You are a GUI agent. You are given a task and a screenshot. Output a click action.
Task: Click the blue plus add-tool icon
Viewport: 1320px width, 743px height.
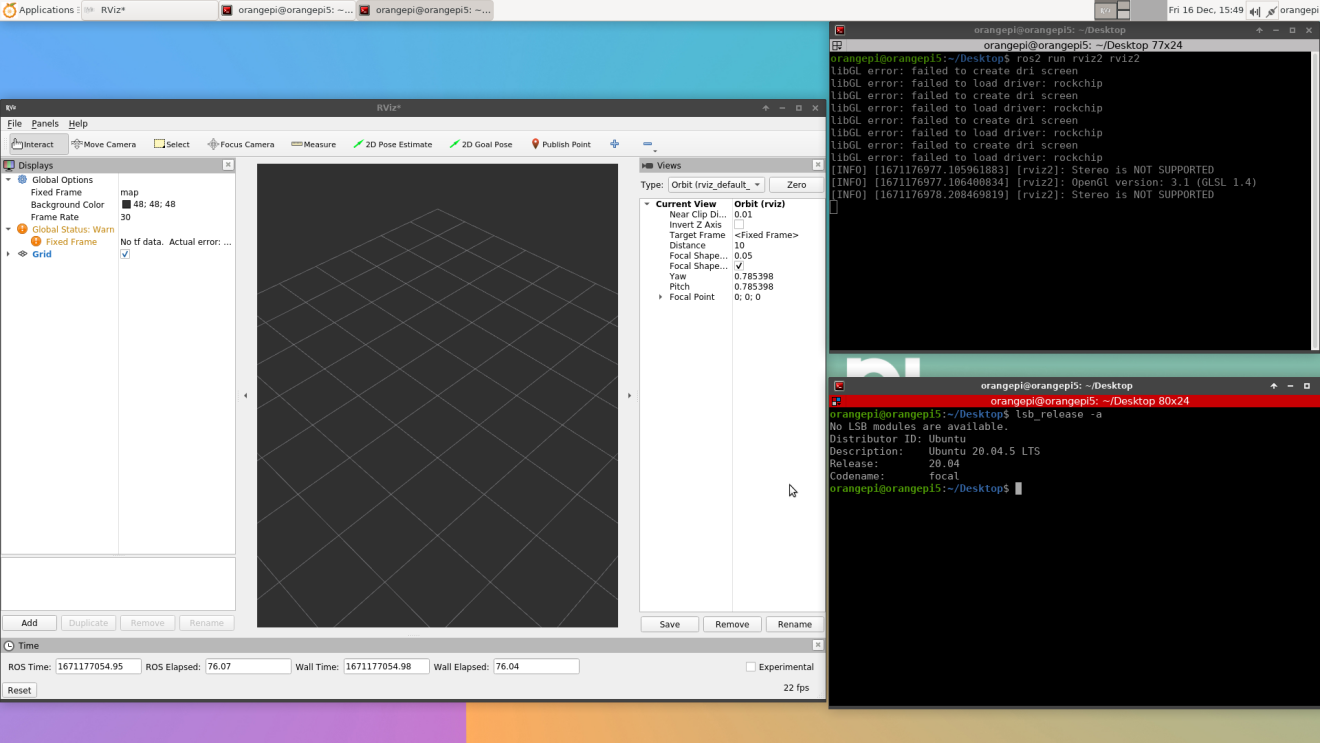click(614, 144)
